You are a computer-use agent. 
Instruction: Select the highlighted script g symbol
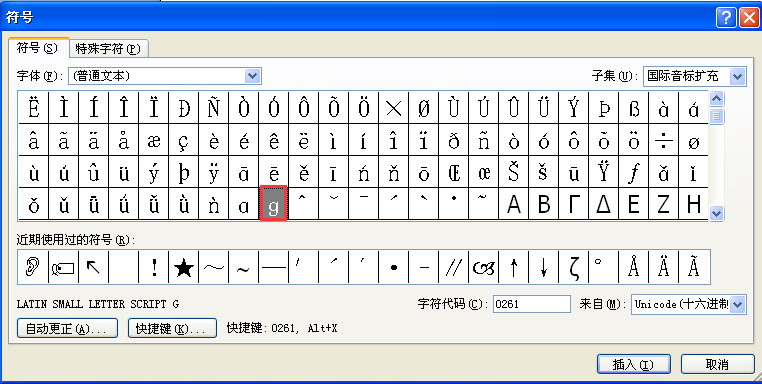pyautogui.click(x=274, y=204)
